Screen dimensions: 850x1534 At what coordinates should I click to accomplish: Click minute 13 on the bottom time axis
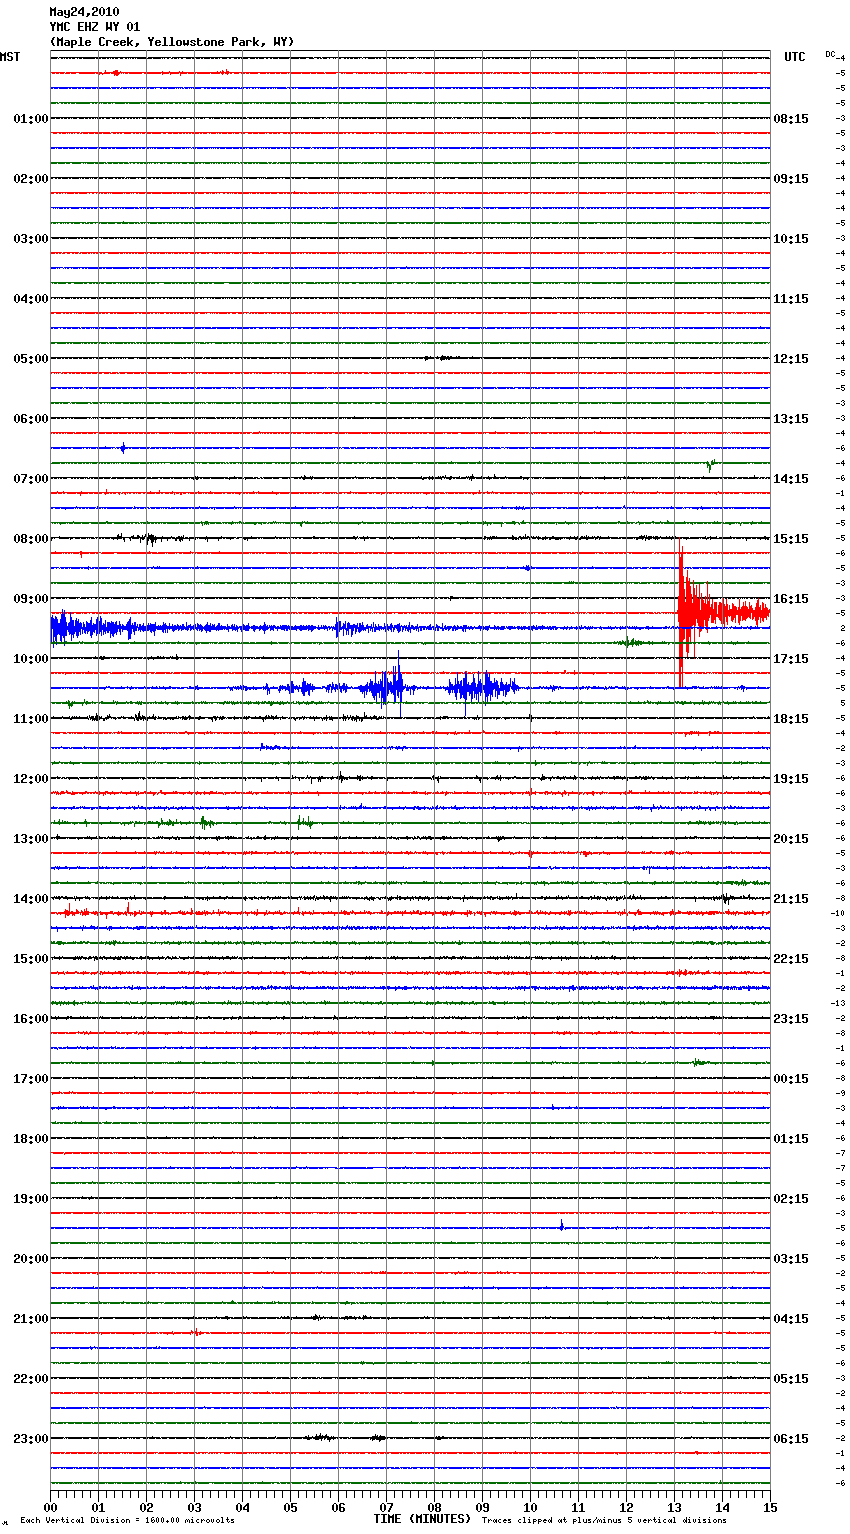674,1507
